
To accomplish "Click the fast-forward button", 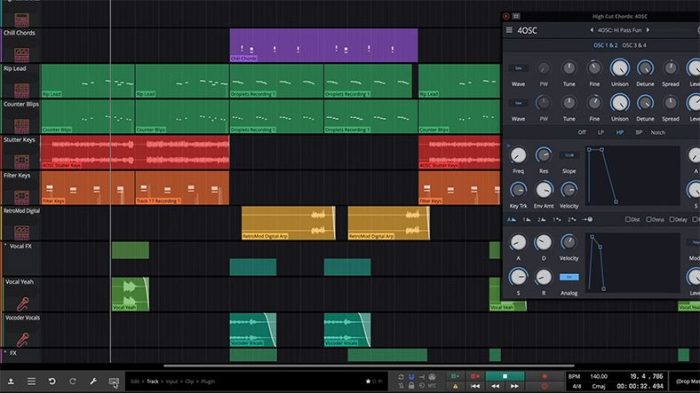I will coord(514,386).
